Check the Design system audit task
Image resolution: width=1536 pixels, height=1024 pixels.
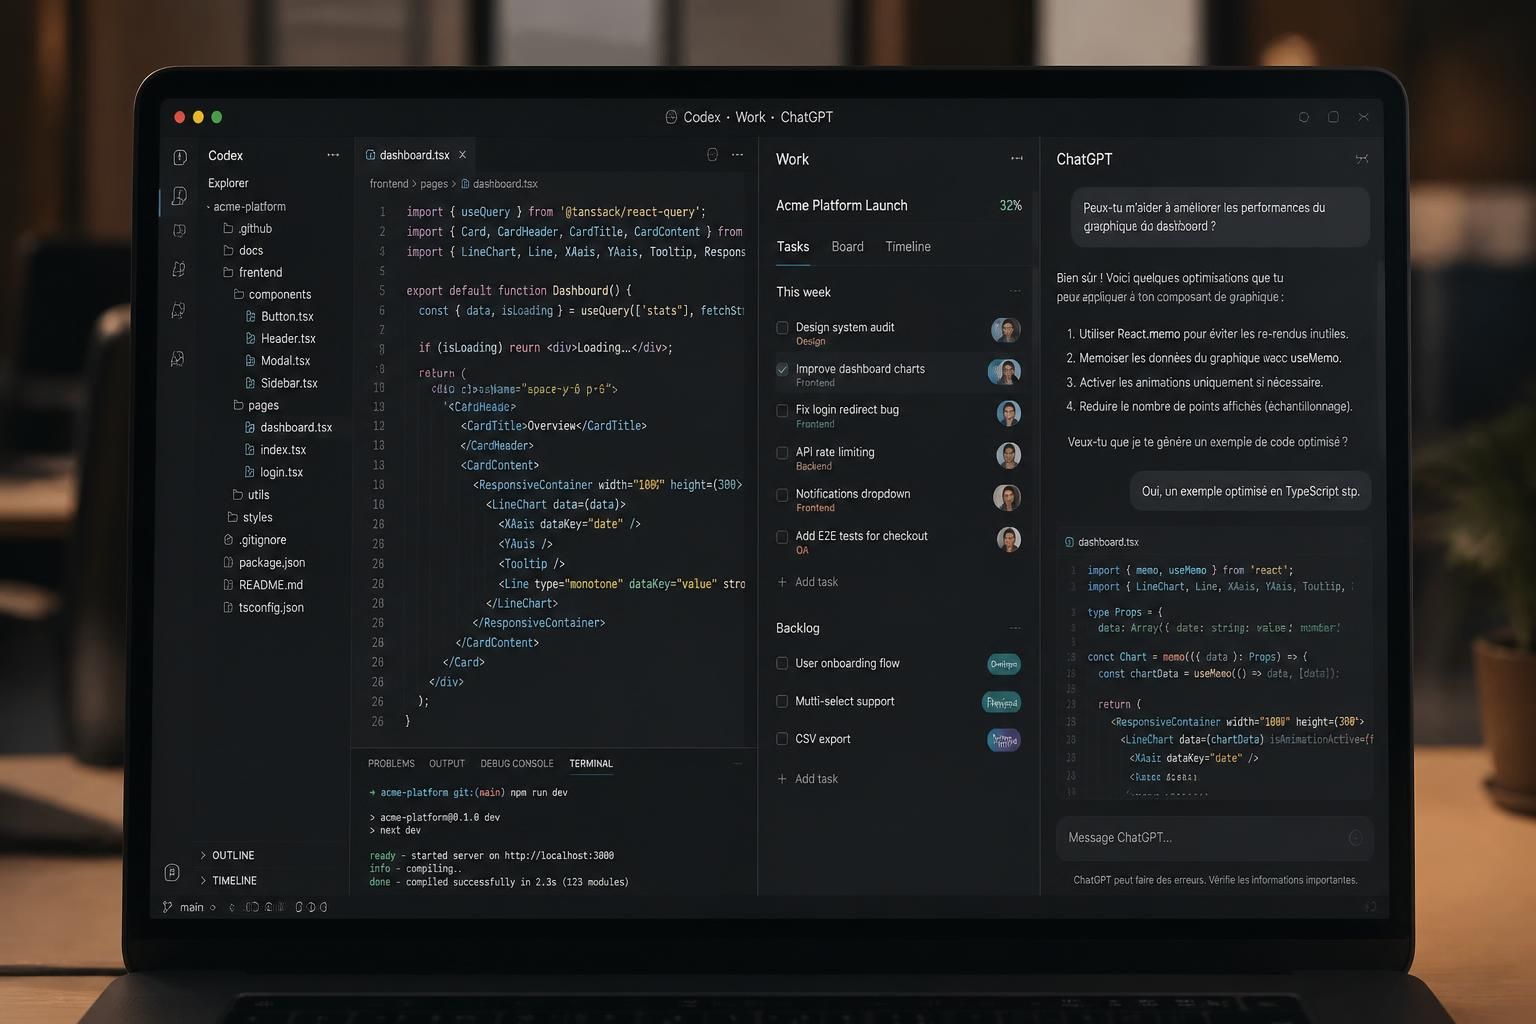pos(782,328)
